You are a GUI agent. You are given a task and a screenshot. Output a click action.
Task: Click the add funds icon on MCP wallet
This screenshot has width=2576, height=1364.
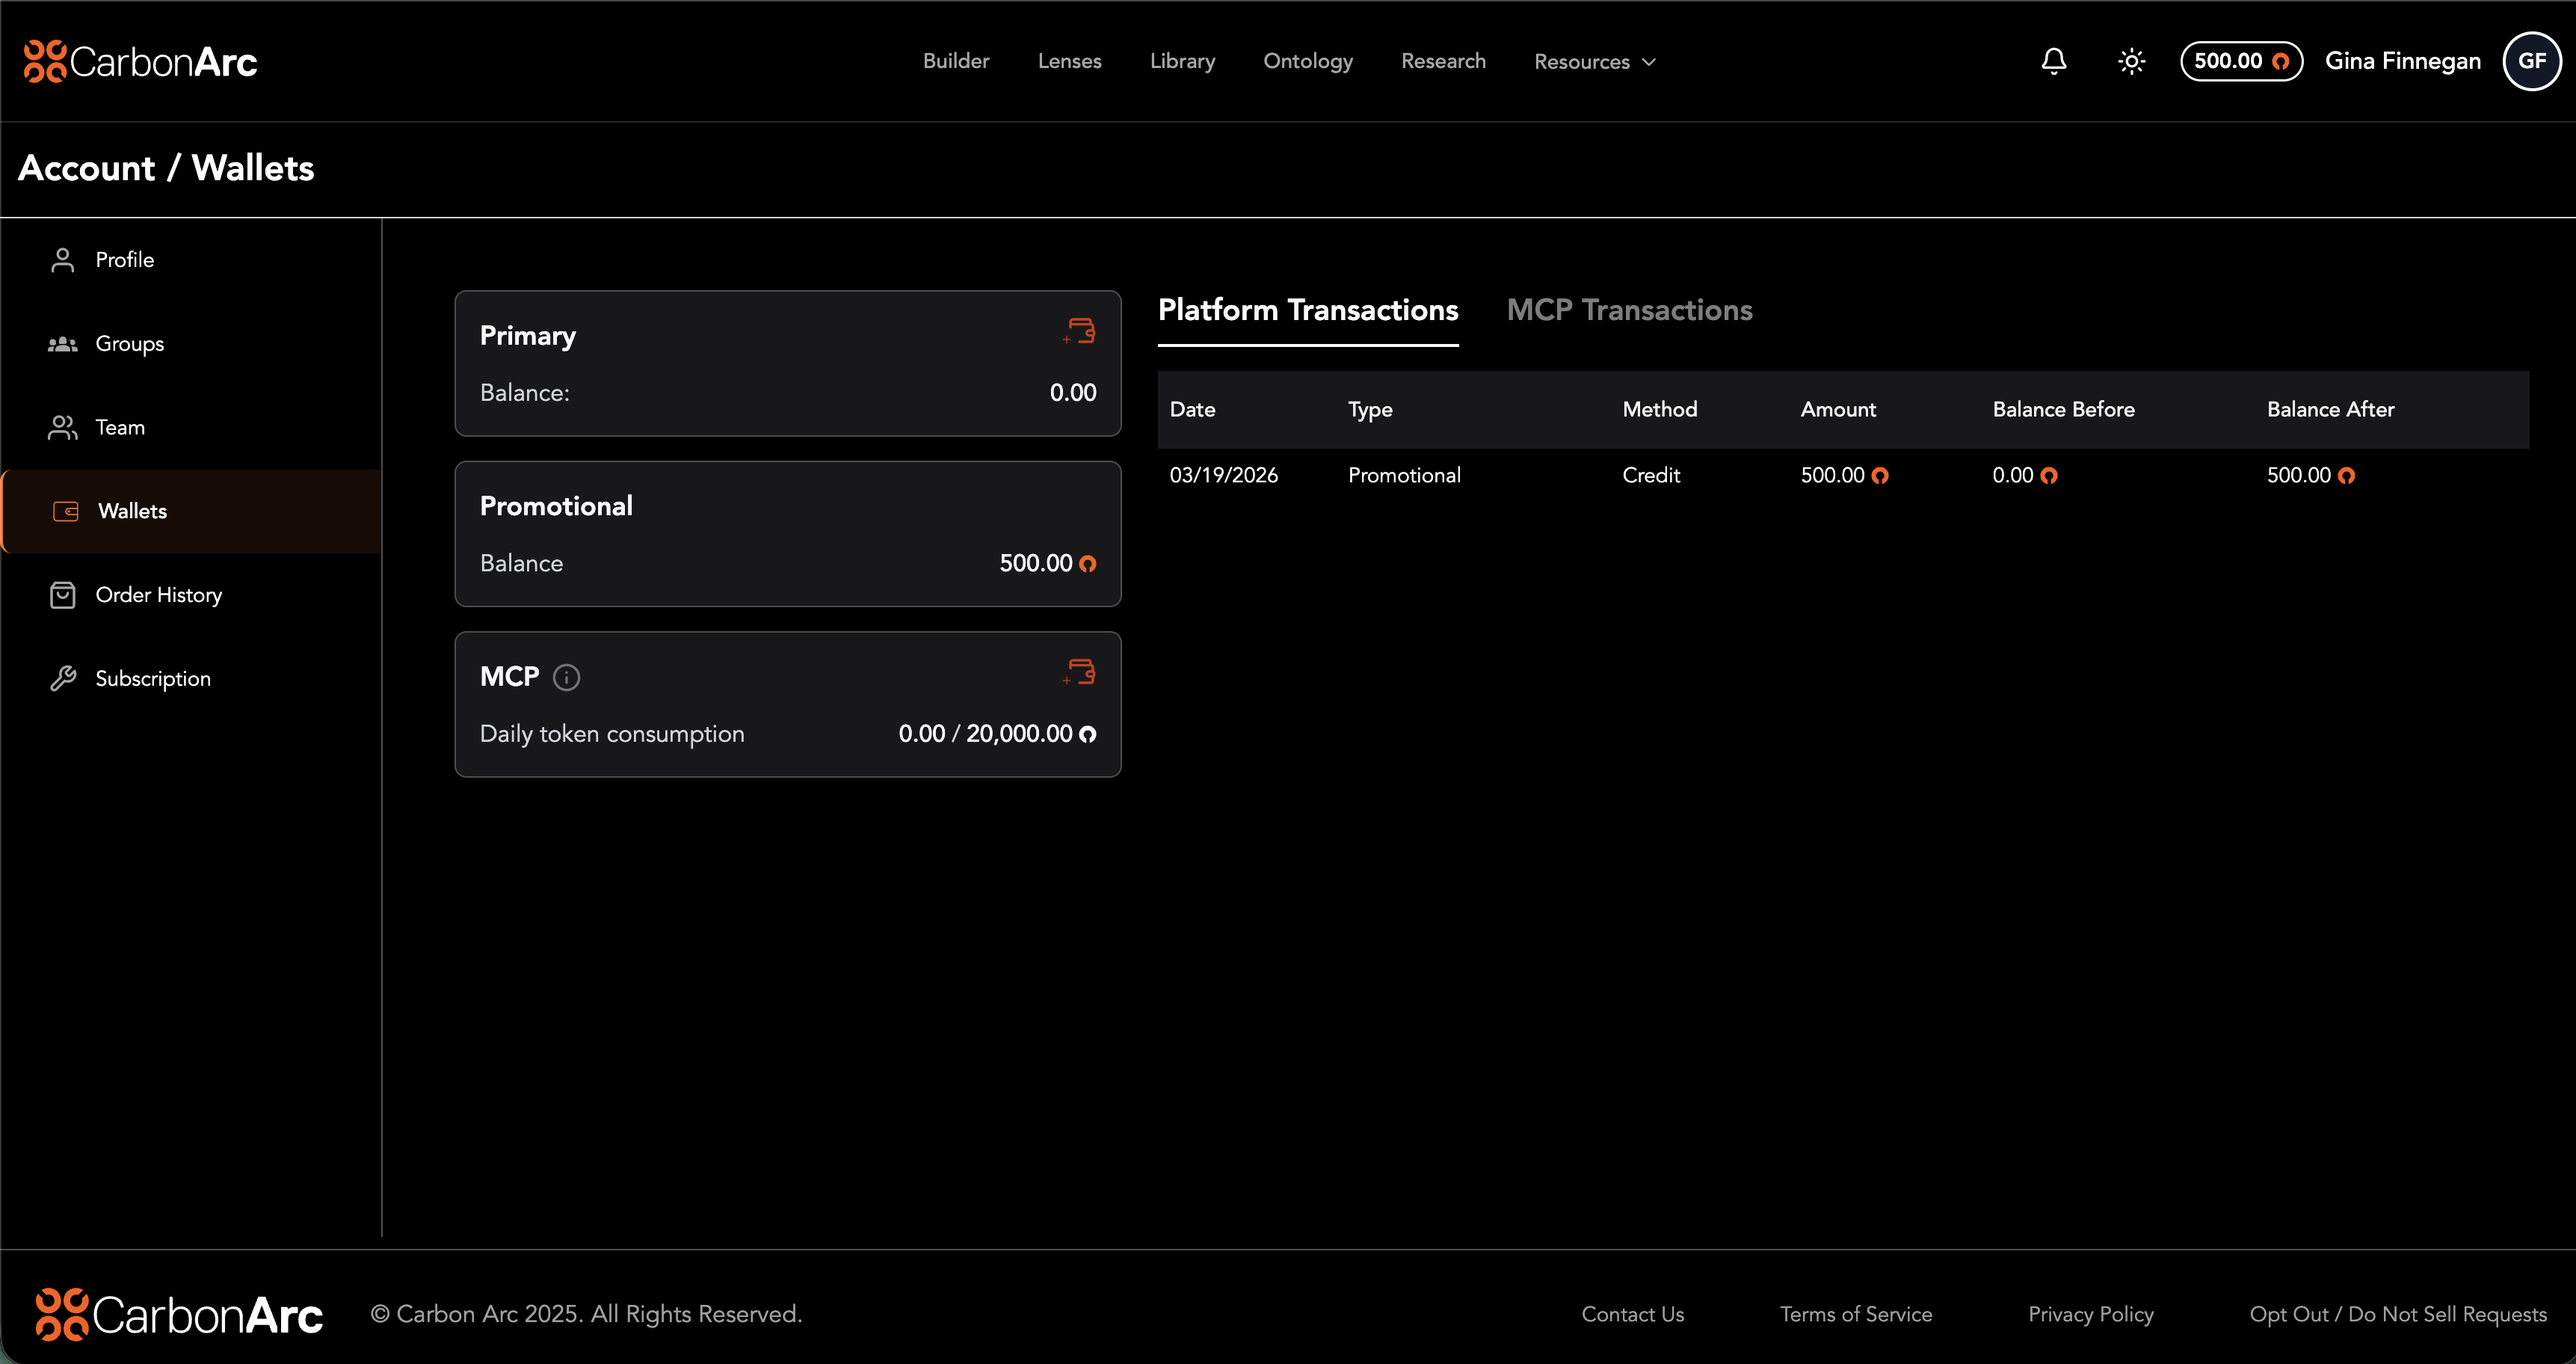click(x=1080, y=672)
